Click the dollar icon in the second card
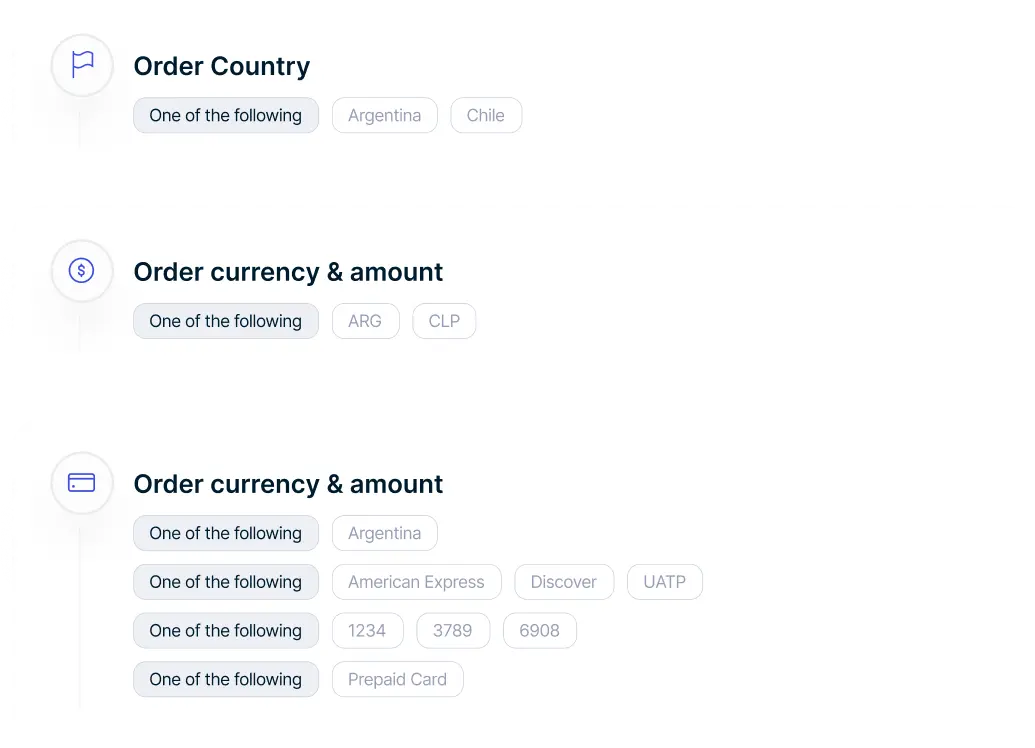Image resolution: width=1035 pixels, height=748 pixels. (x=81, y=271)
